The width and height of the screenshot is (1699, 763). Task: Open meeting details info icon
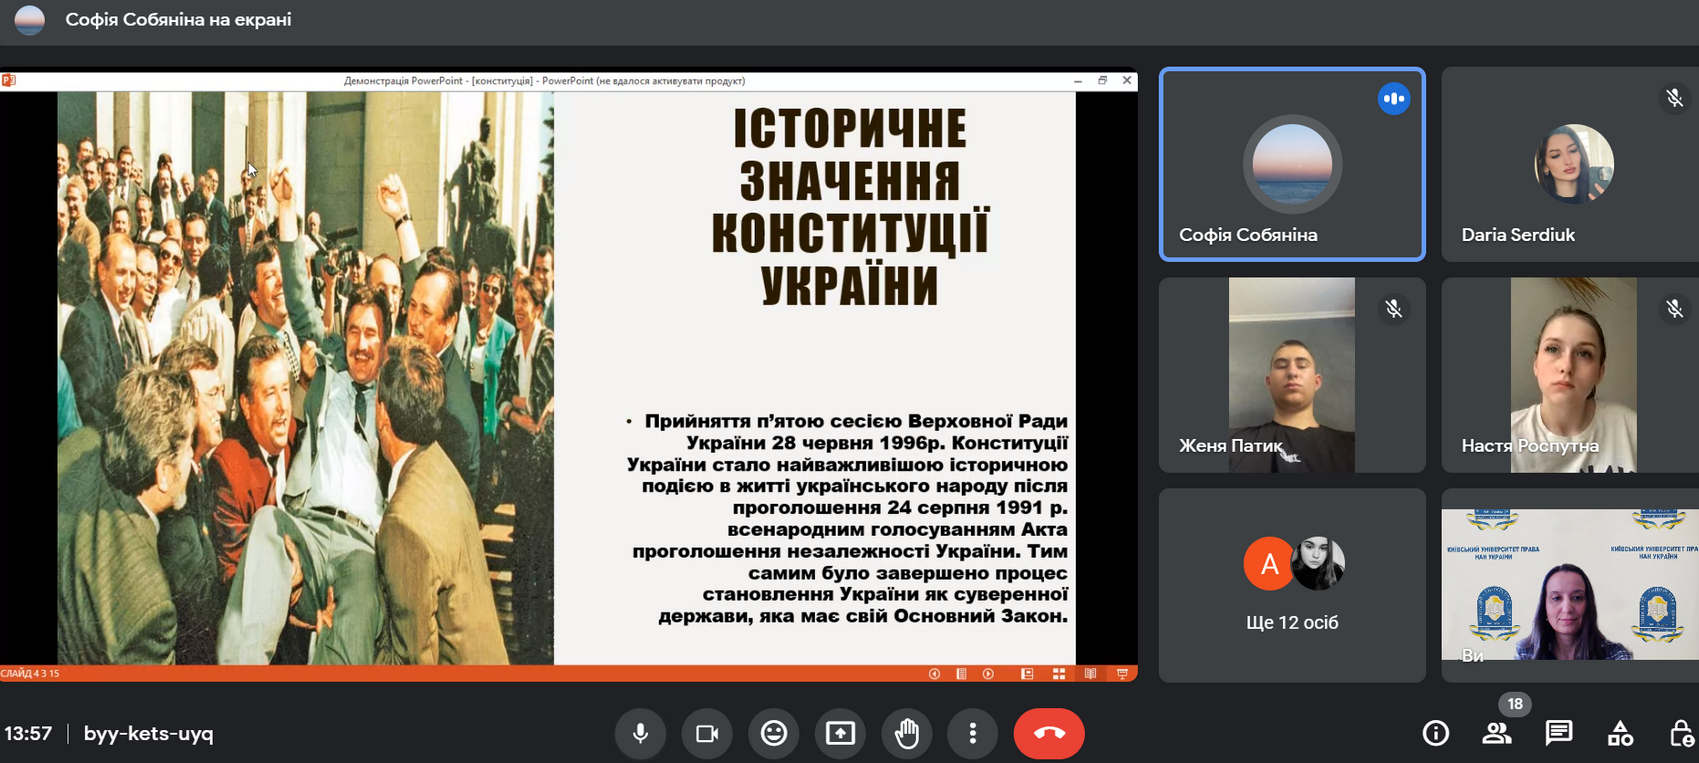[x=1435, y=733]
